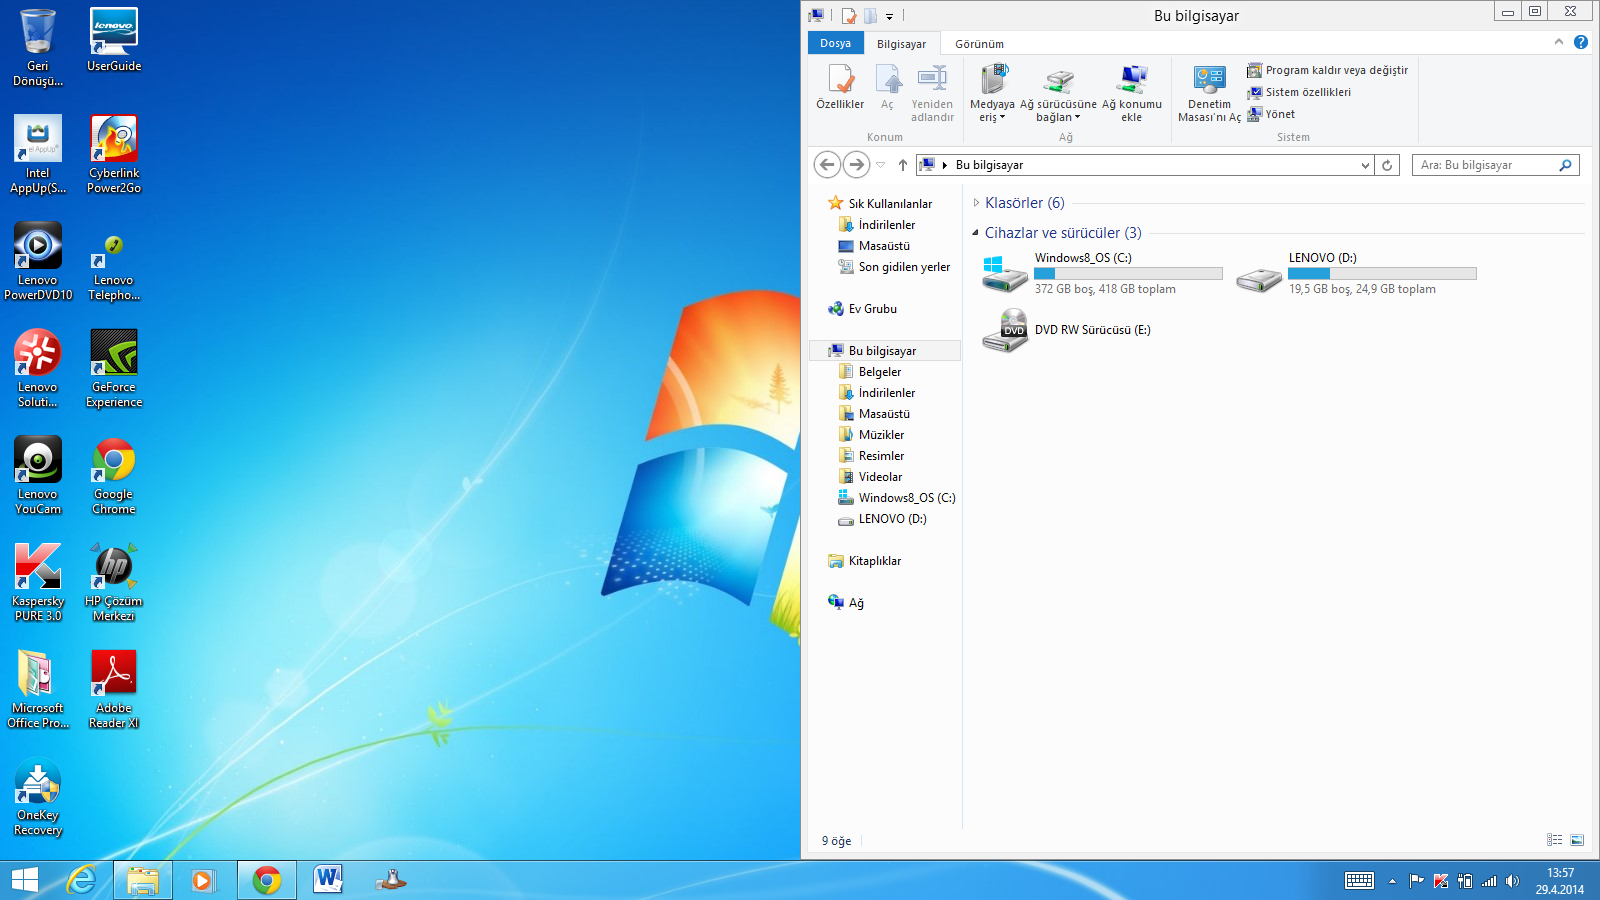The height and width of the screenshot is (900, 1600).
Task: Open Özellikler in the ribbon
Action: click(840, 86)
